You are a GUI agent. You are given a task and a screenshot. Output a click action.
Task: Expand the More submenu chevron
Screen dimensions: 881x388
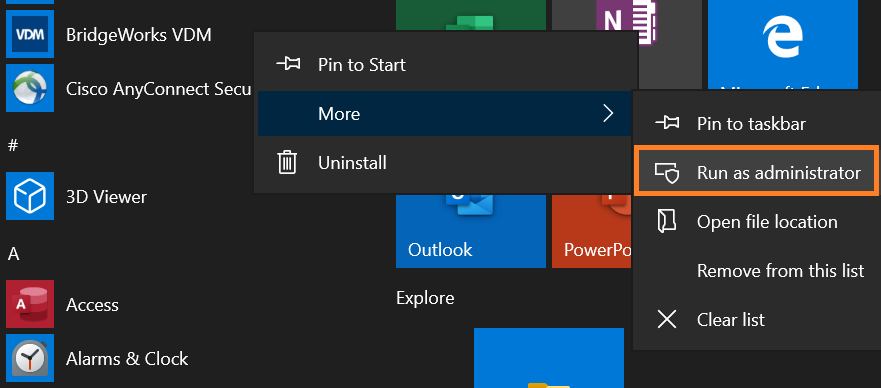[x=608, y=113]
